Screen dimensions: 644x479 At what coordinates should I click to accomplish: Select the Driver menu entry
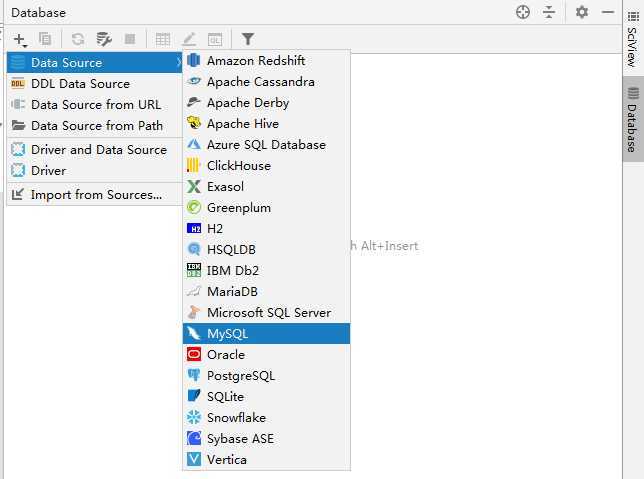[x=94, y=170]
